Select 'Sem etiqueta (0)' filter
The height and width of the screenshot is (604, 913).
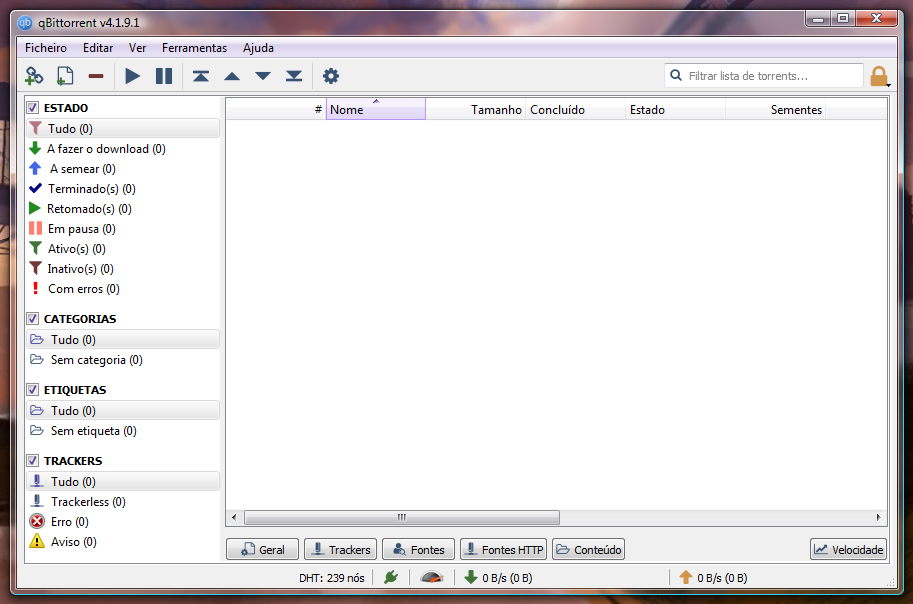pyautogui.click(x=123, y=431)
